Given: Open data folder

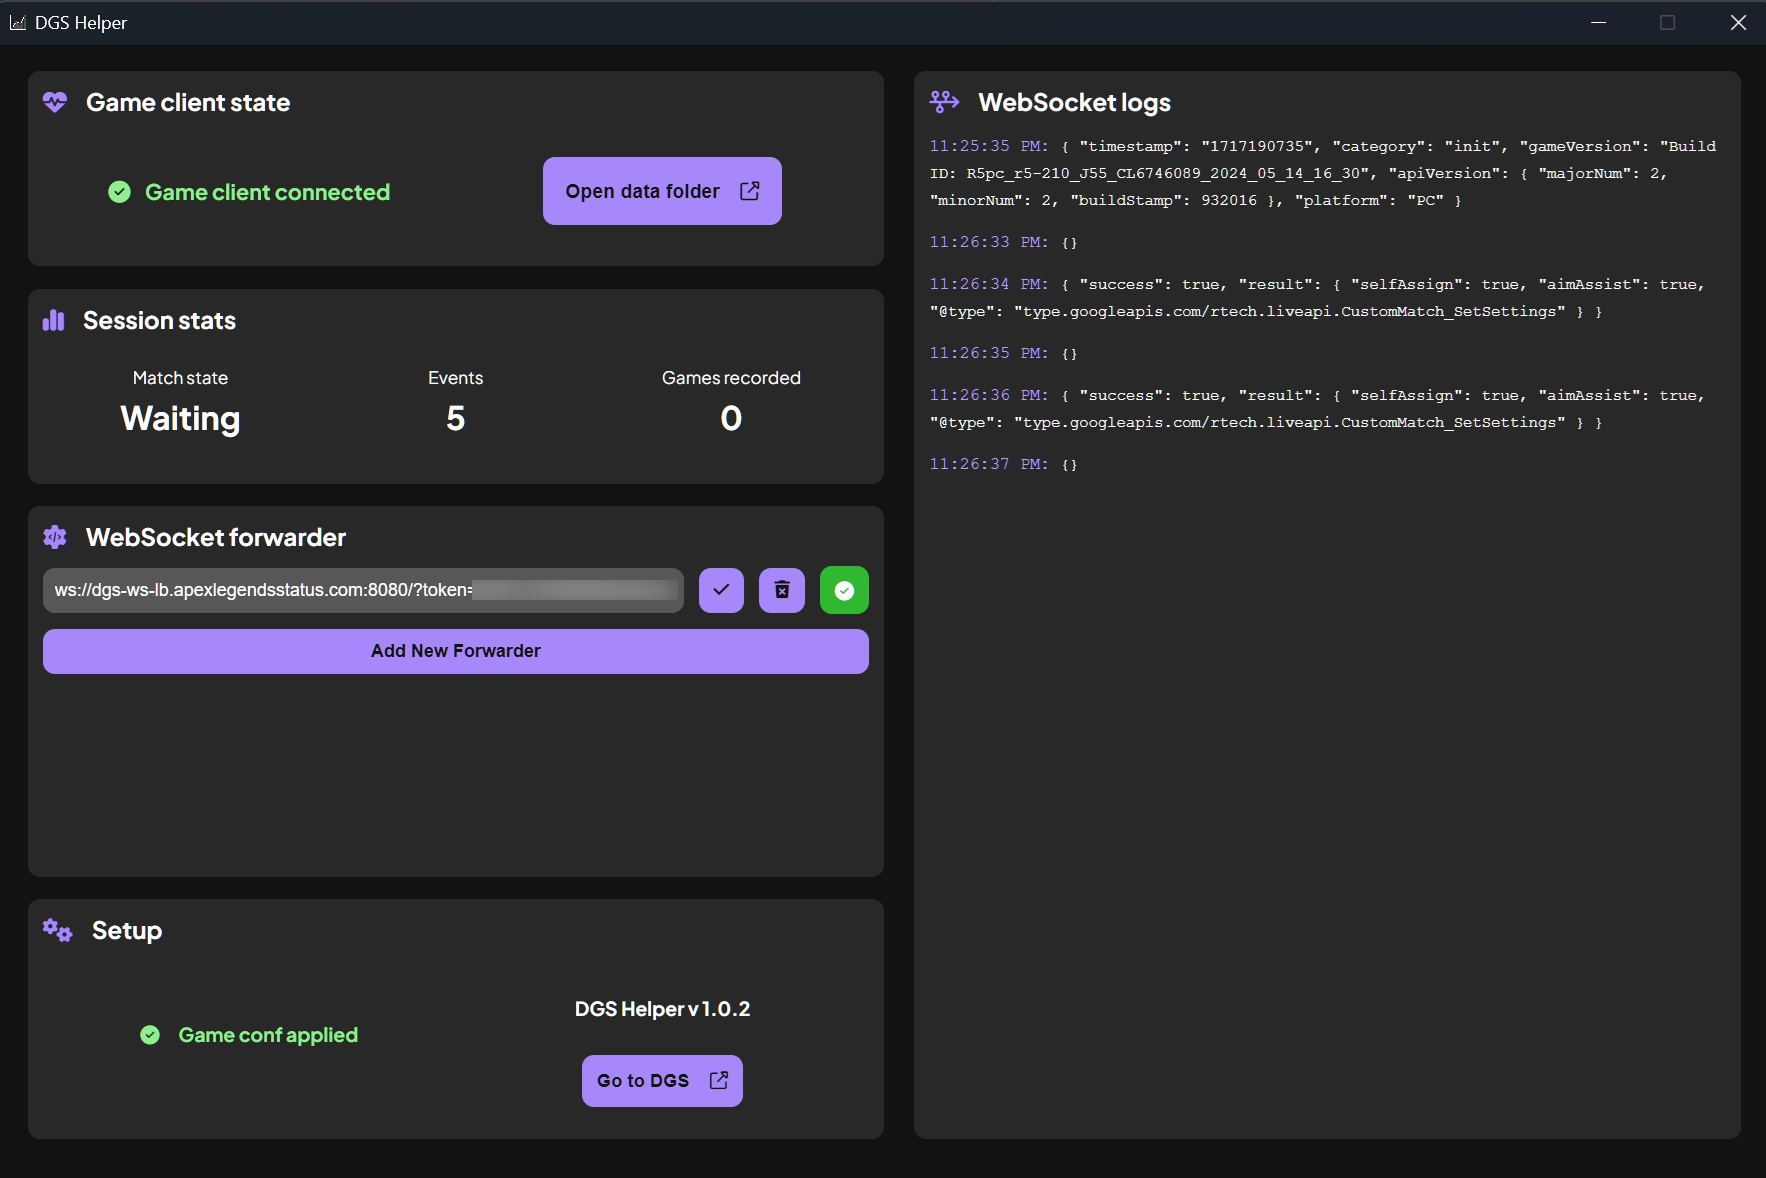Looking at the screenshot, I should tap(662, 191).
